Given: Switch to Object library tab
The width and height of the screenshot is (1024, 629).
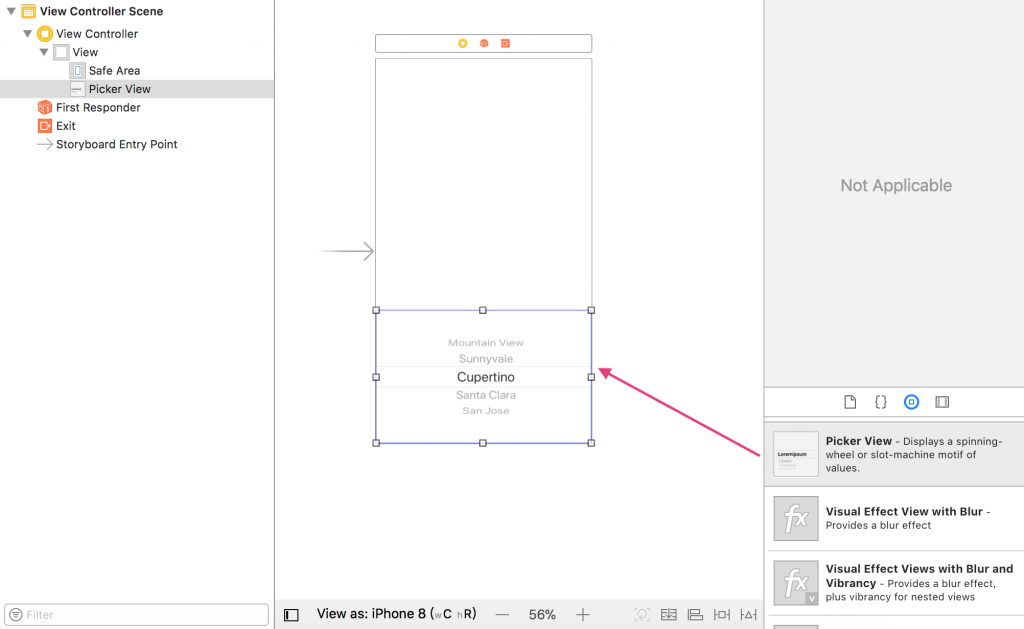Looking at the screenshot, I should 911,402.
